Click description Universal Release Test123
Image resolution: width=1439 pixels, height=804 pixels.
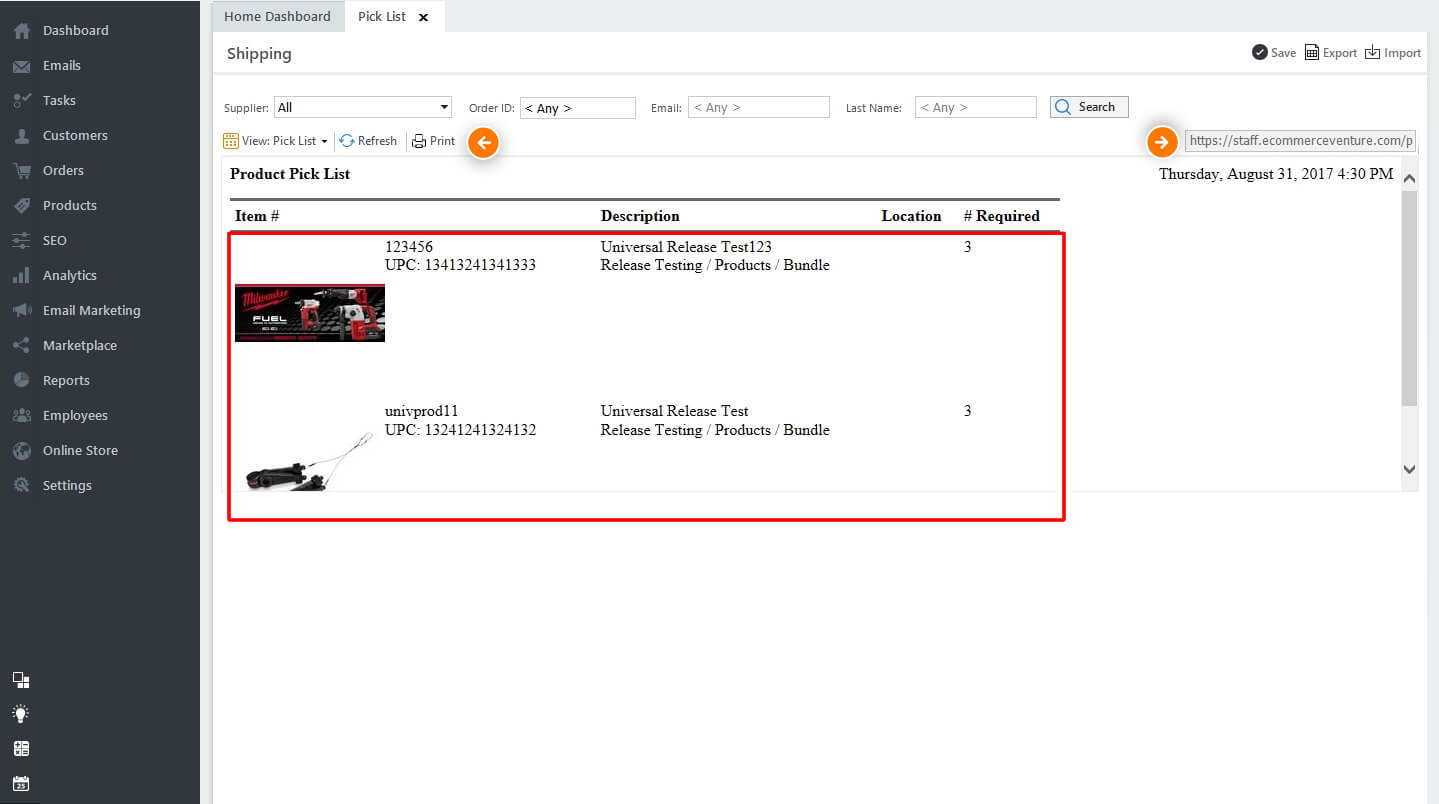(686, 247)
